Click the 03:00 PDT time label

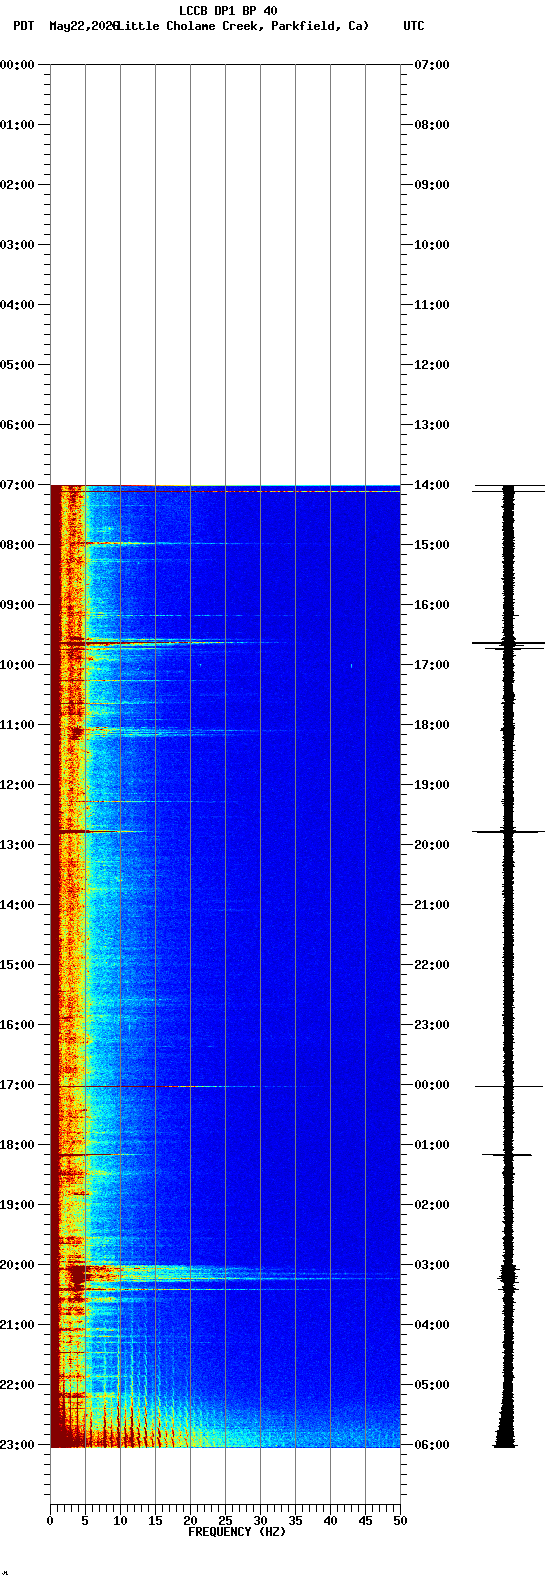tap(17, 245)
